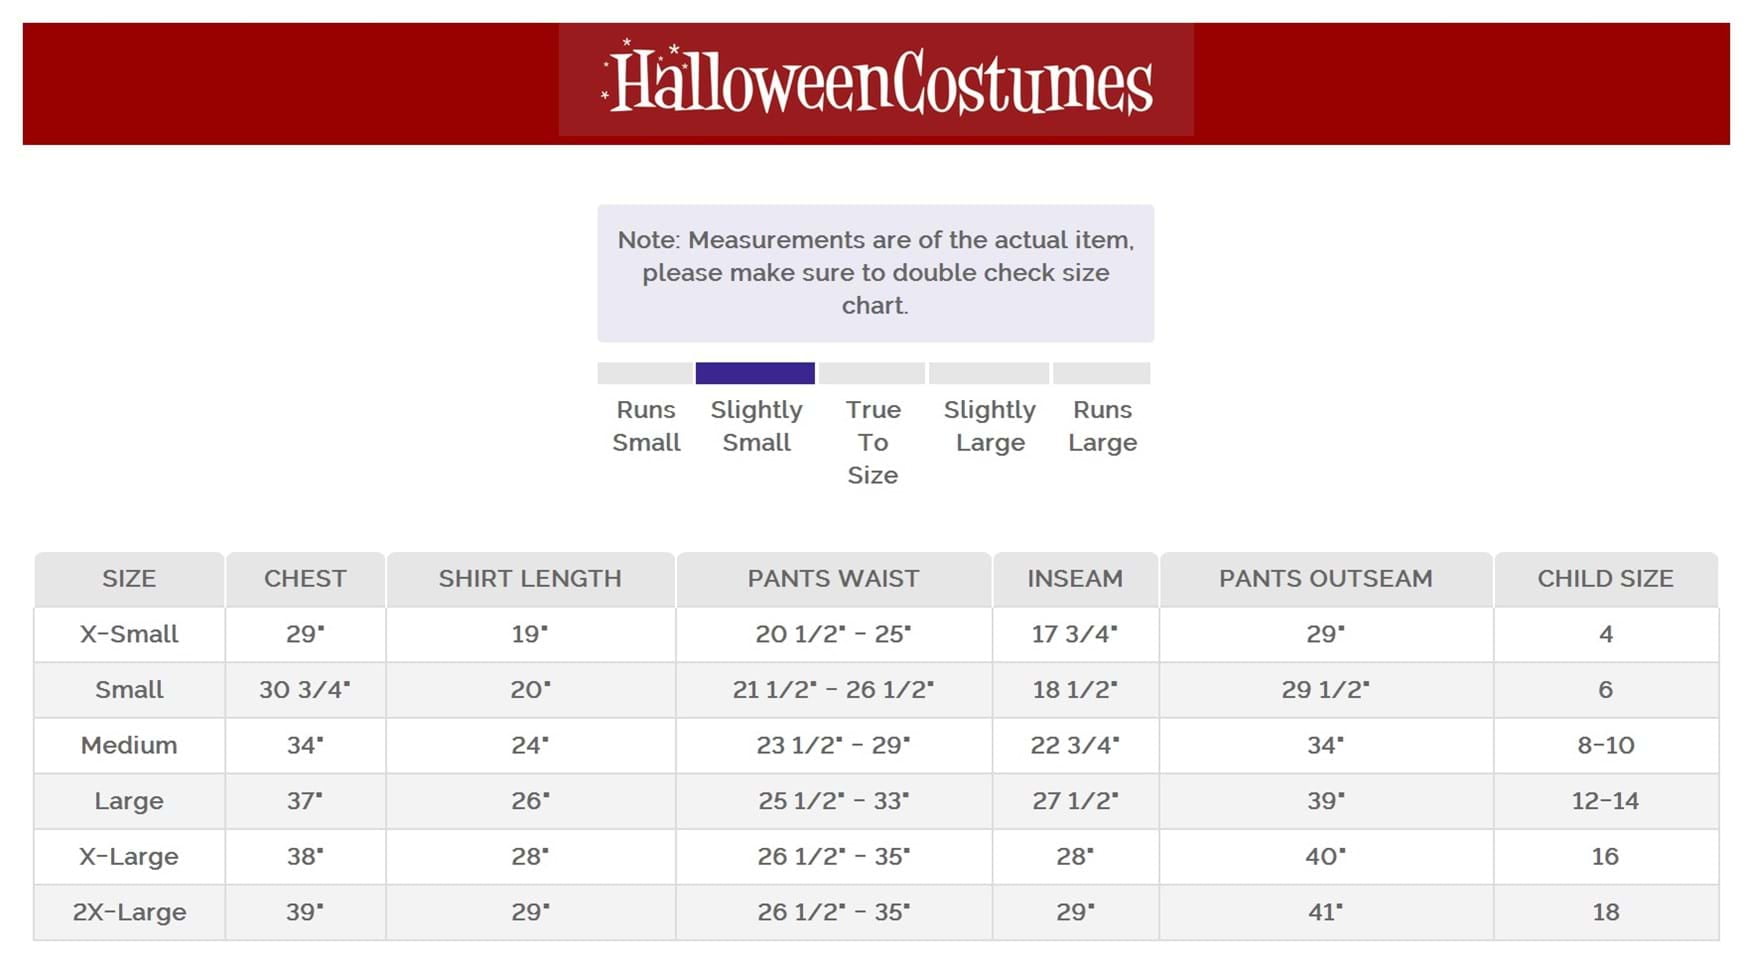This screenshot has width=1750, height=974.
Task: Click the PANTS WAIST column header
Action: point(833,579)
